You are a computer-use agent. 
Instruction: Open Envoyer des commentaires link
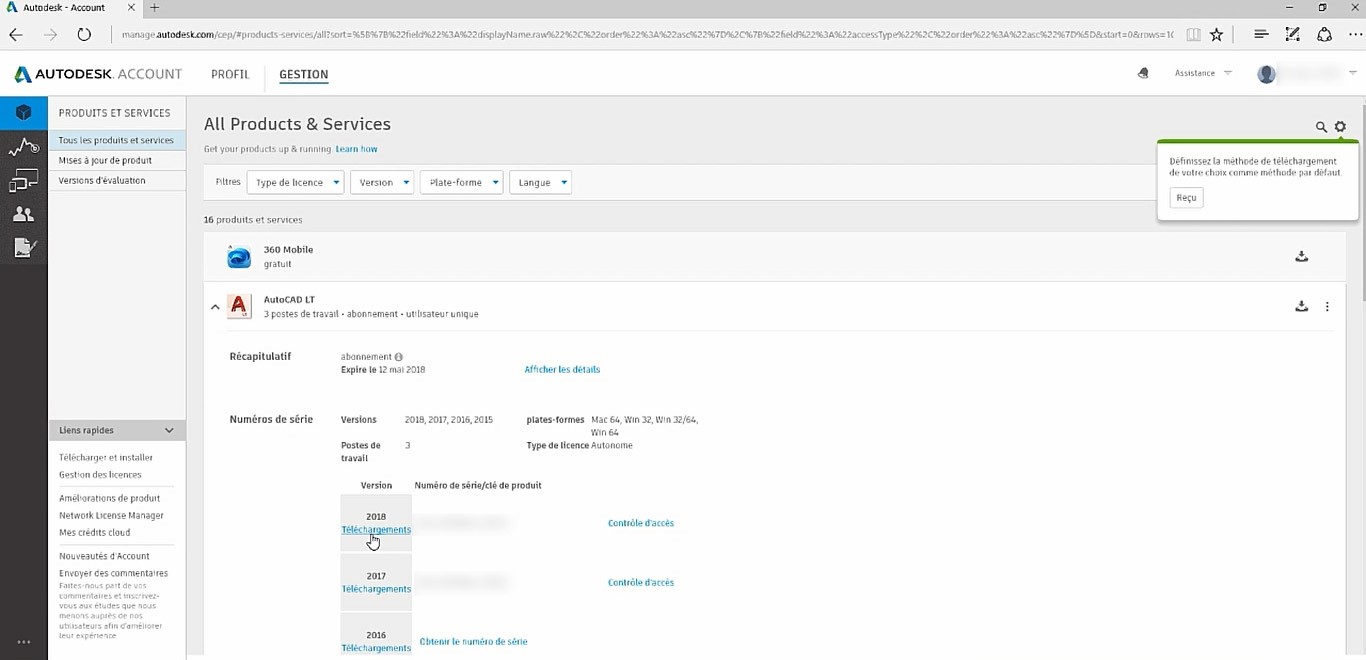tap(113, 573)
